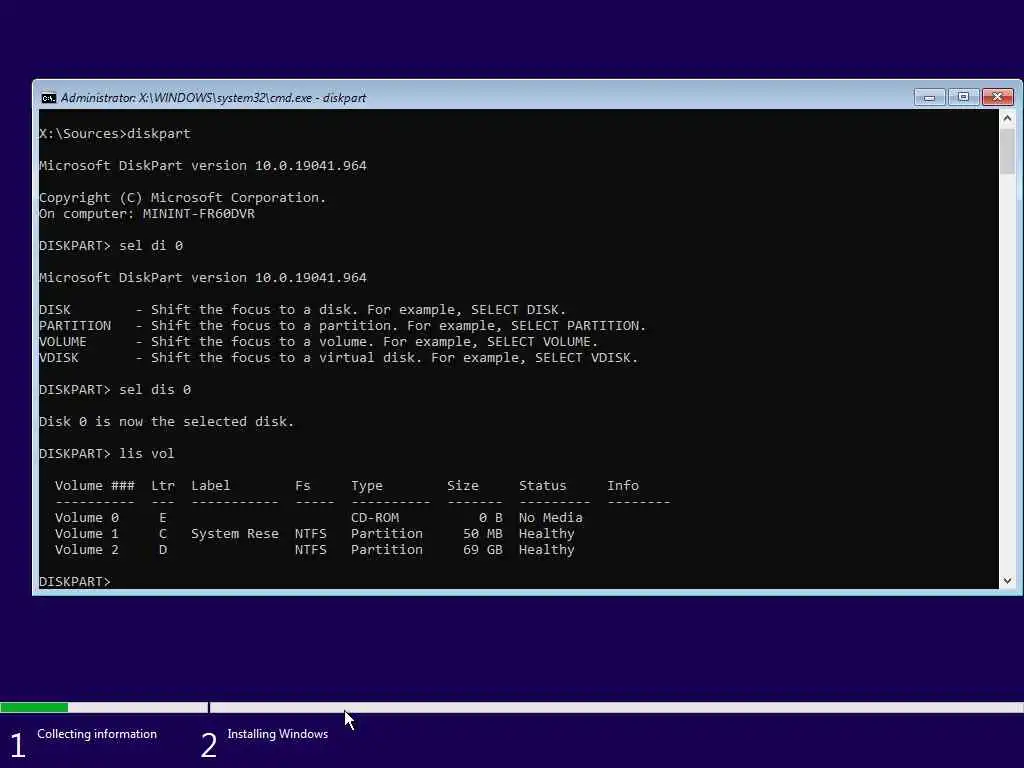Click the 'Volume 1' row label
1024x768 pixels.
[87, 534]
